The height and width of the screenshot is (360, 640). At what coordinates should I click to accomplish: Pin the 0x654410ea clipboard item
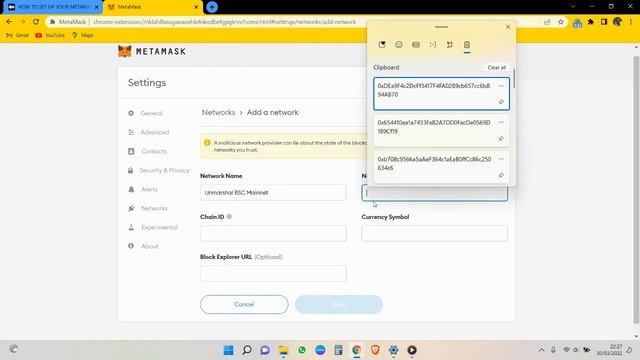tap(501, 139)
